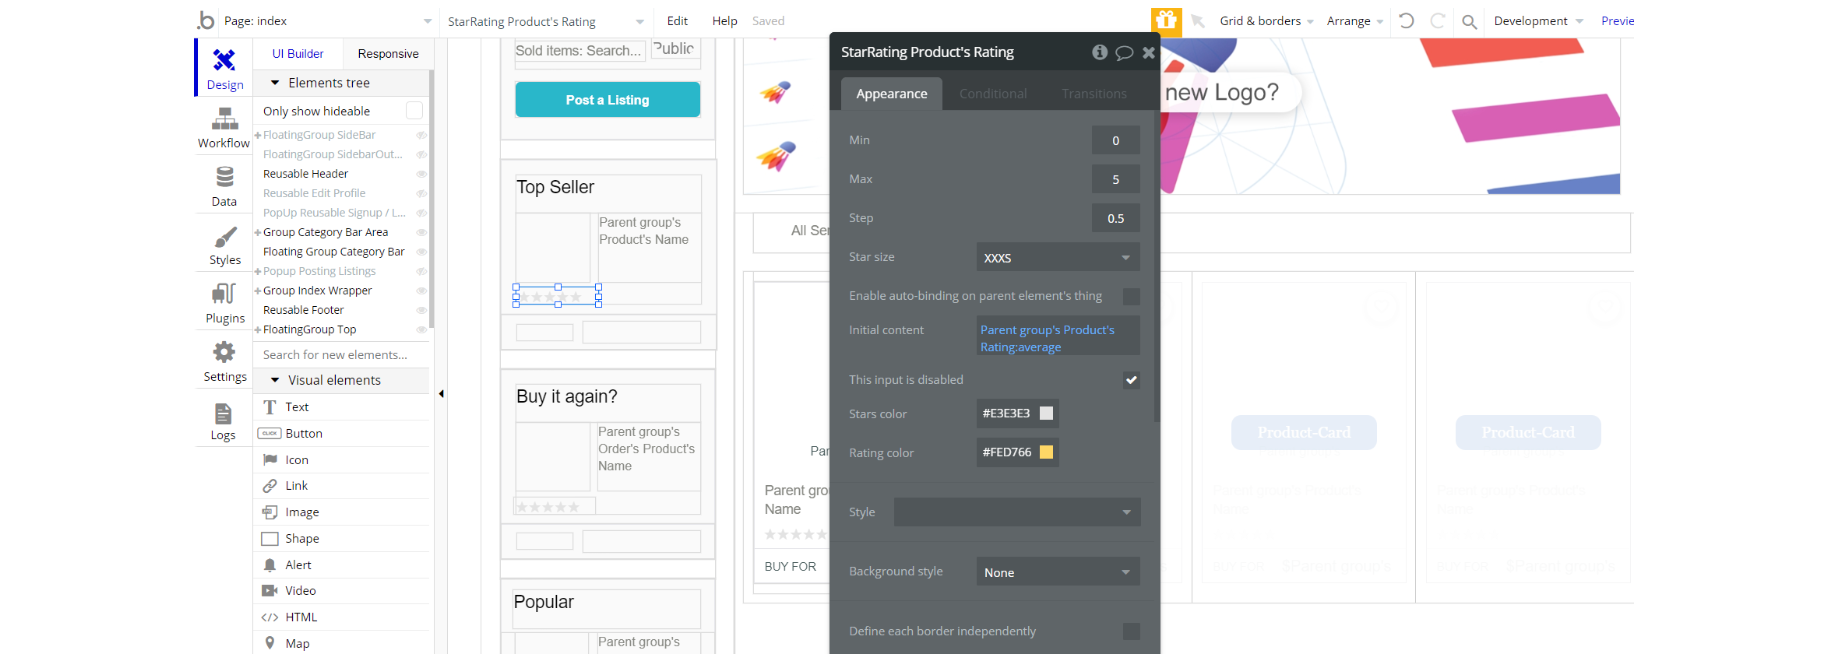Open the Plugins icon in sidebar

[224, 294]
